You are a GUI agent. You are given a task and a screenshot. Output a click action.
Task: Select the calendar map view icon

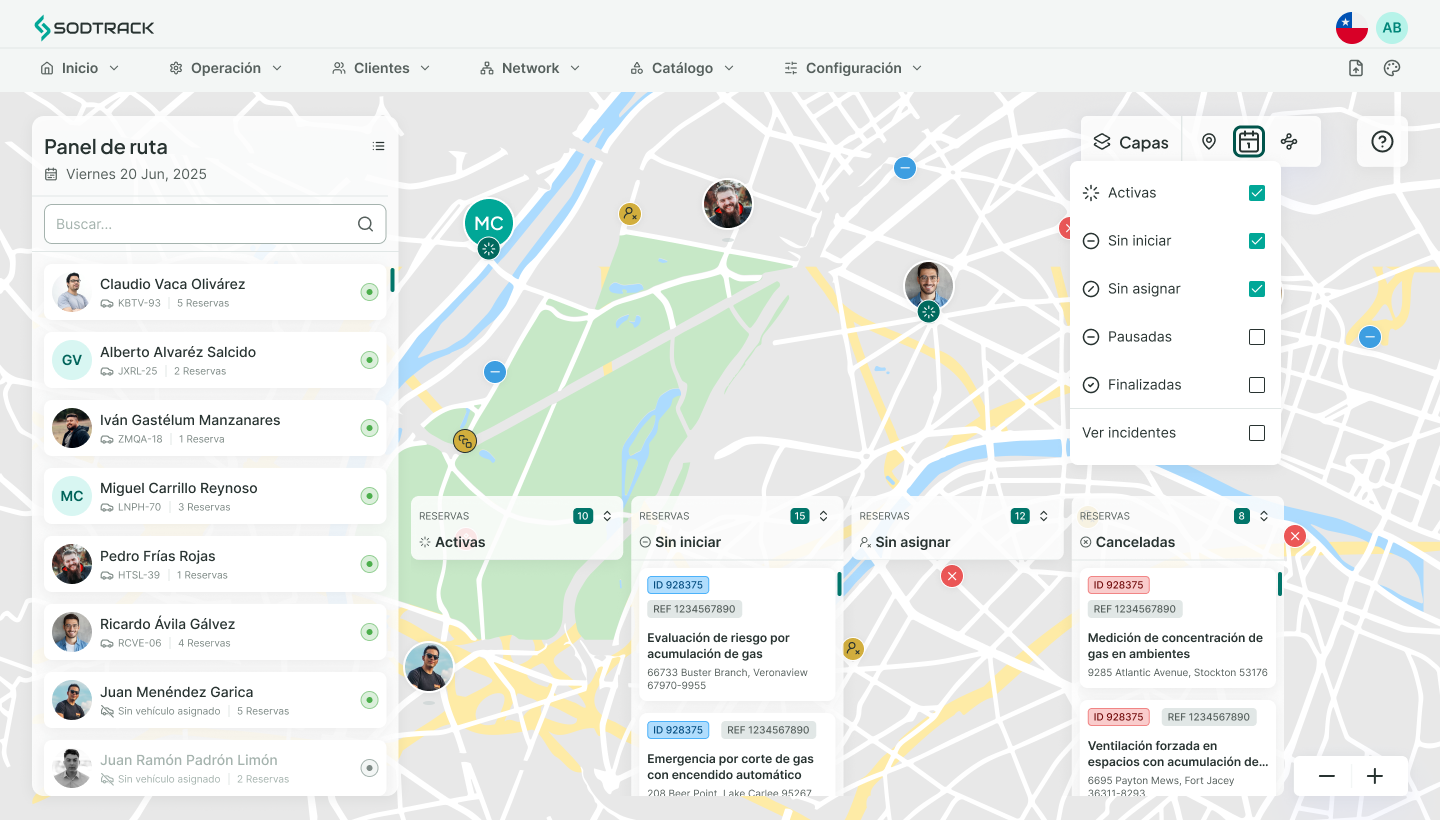tap(1248, 141)
